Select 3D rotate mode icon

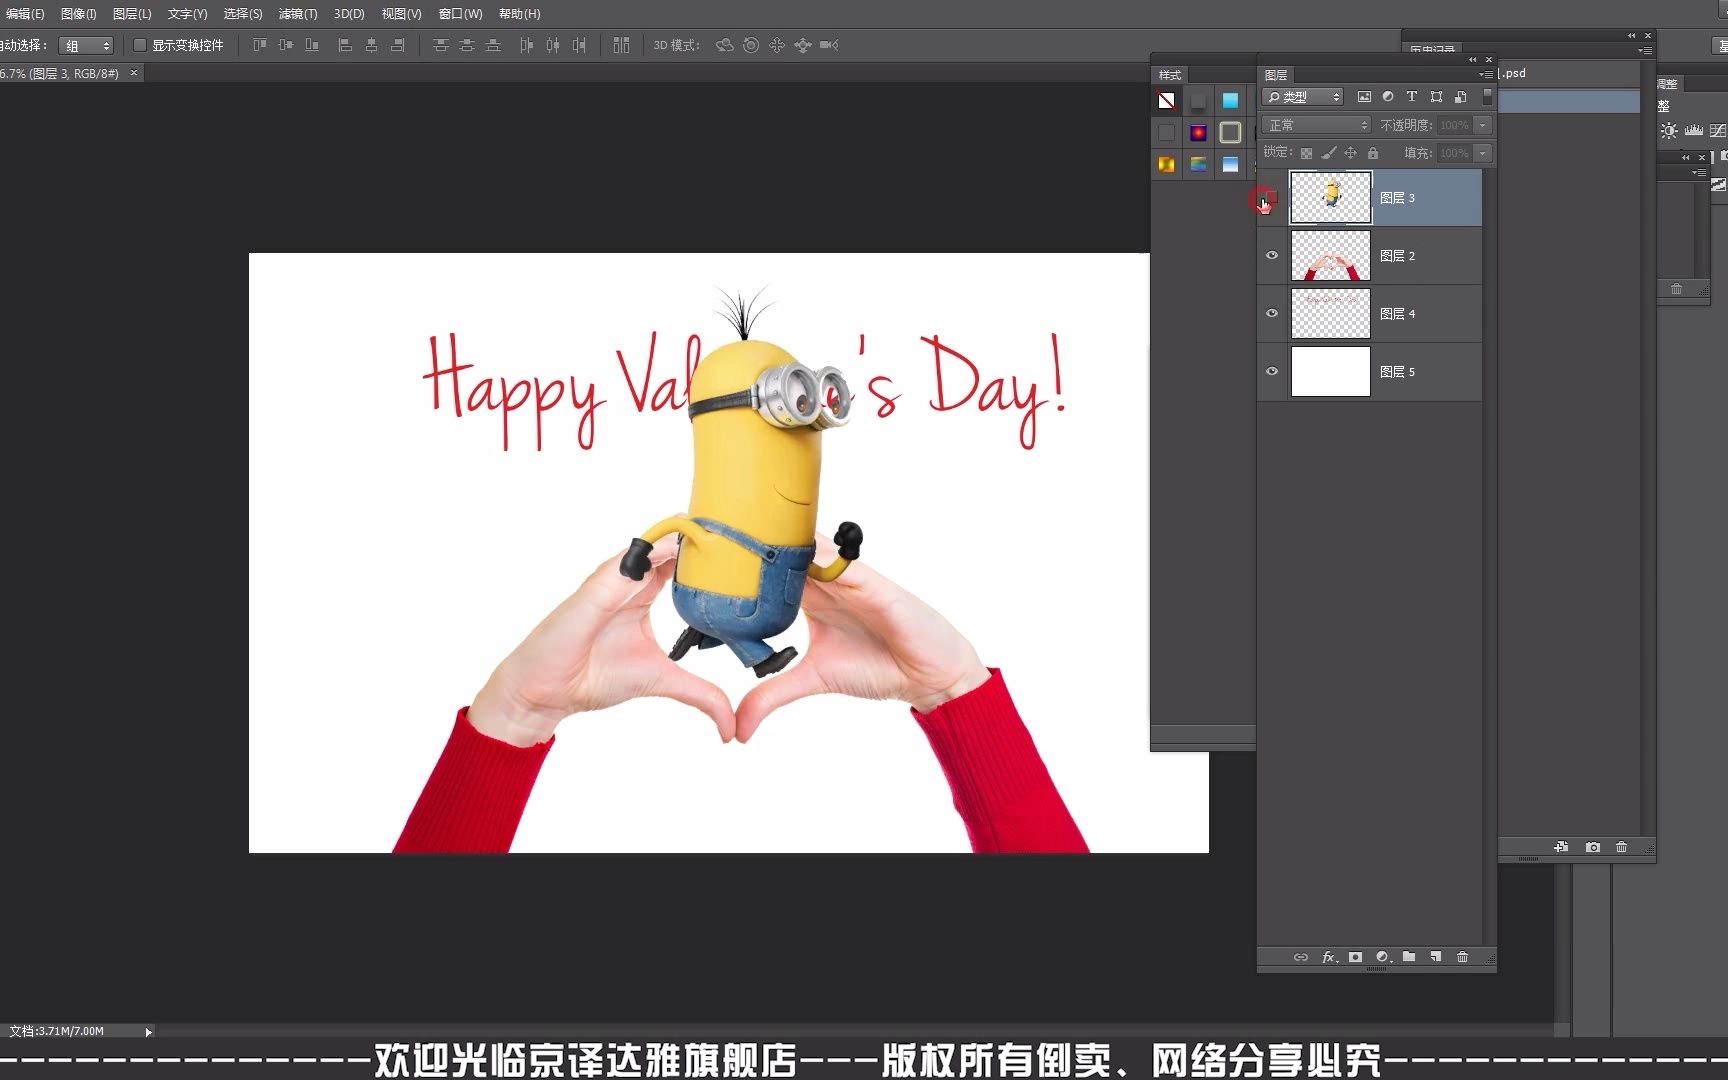point(725,45)
